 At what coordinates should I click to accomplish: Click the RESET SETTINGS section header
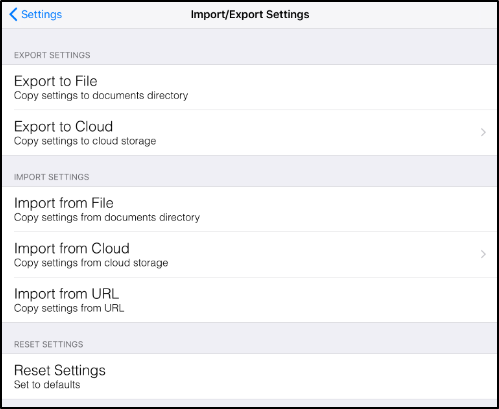pos(49,344)
